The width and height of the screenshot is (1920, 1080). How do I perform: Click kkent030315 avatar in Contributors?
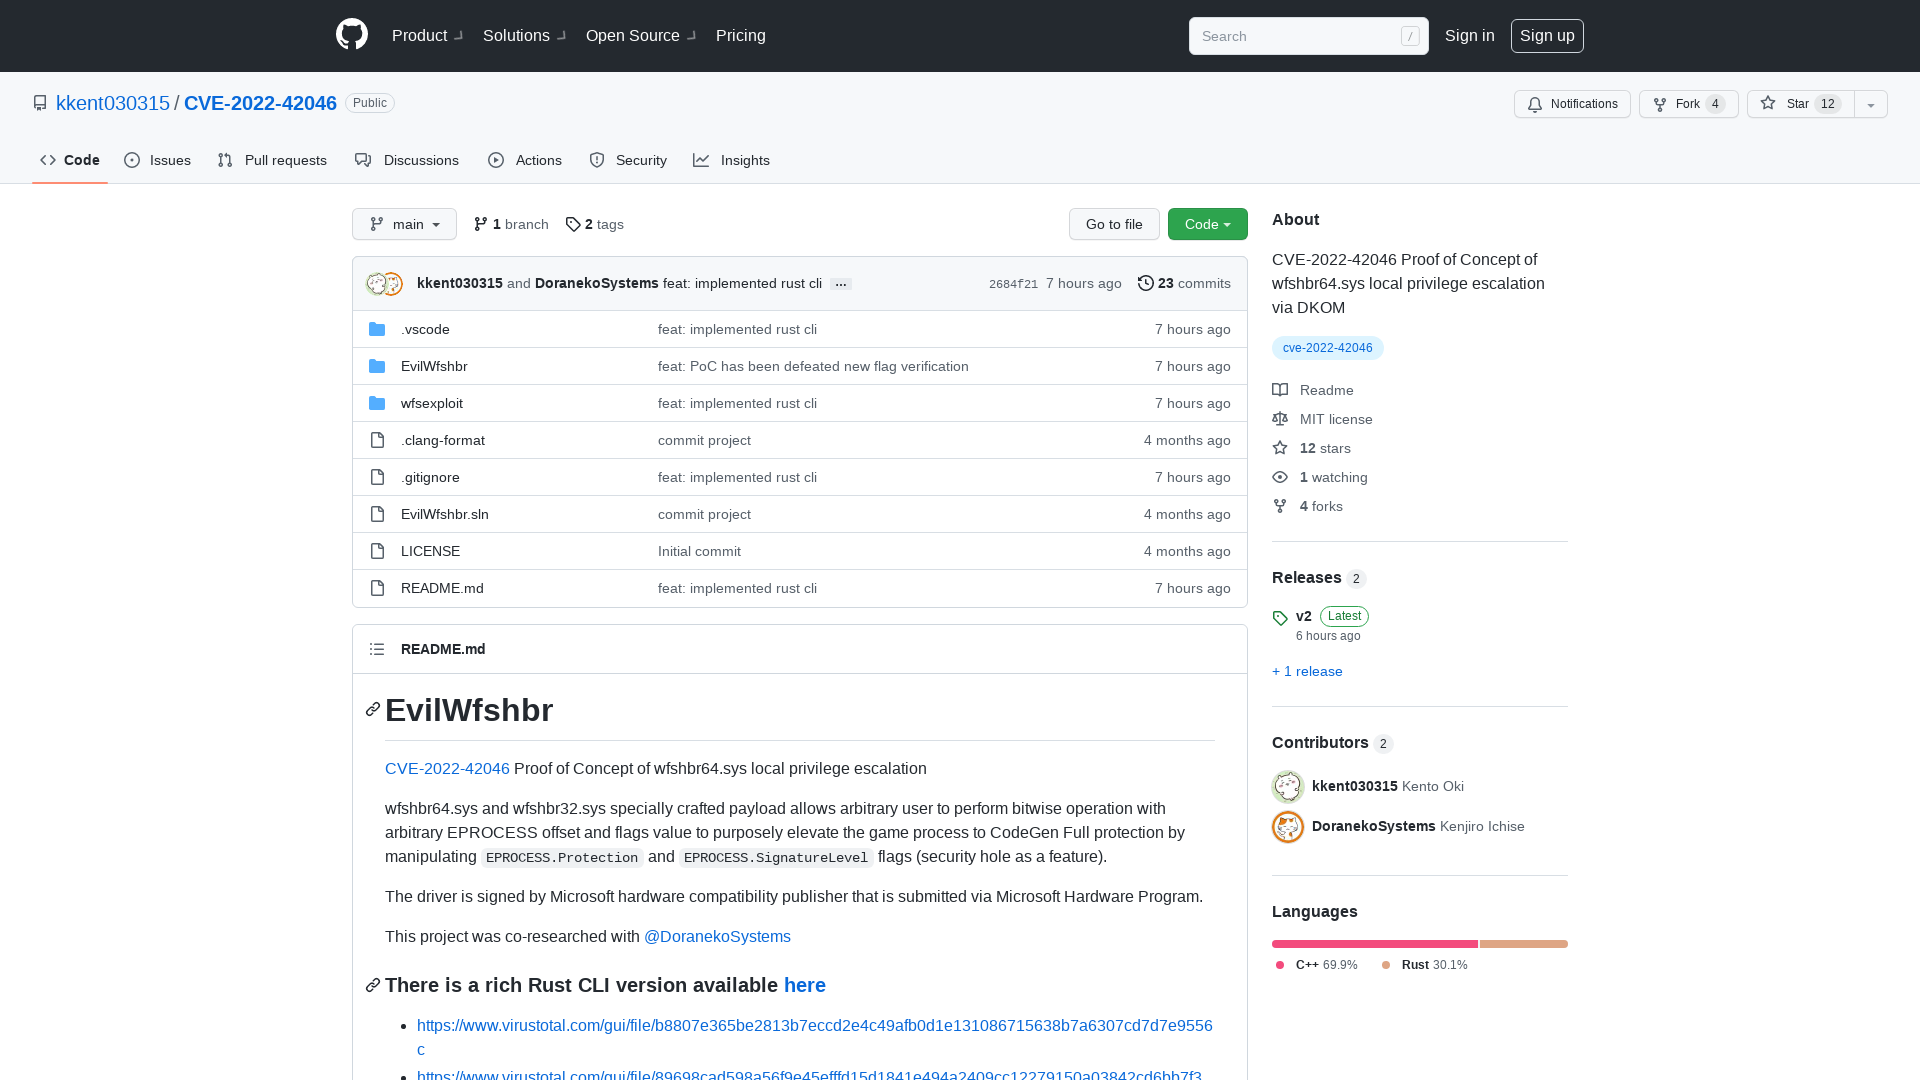tap(1288, 787)
